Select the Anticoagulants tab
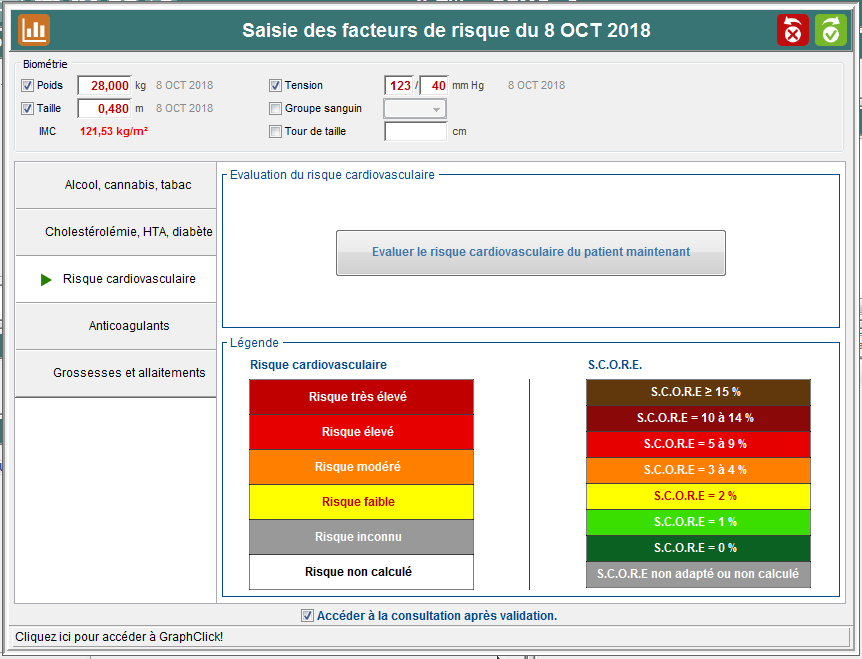 (x=116, y=326)
